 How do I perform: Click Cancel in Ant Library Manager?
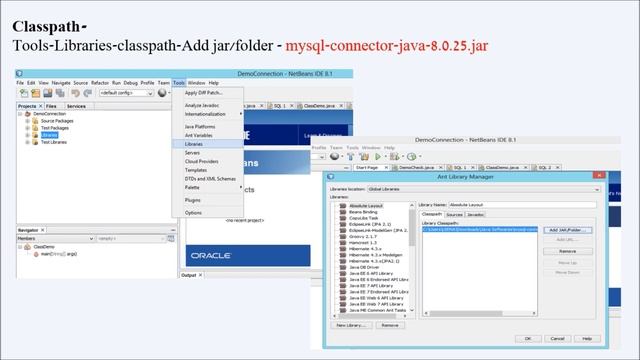click(557, 339)
